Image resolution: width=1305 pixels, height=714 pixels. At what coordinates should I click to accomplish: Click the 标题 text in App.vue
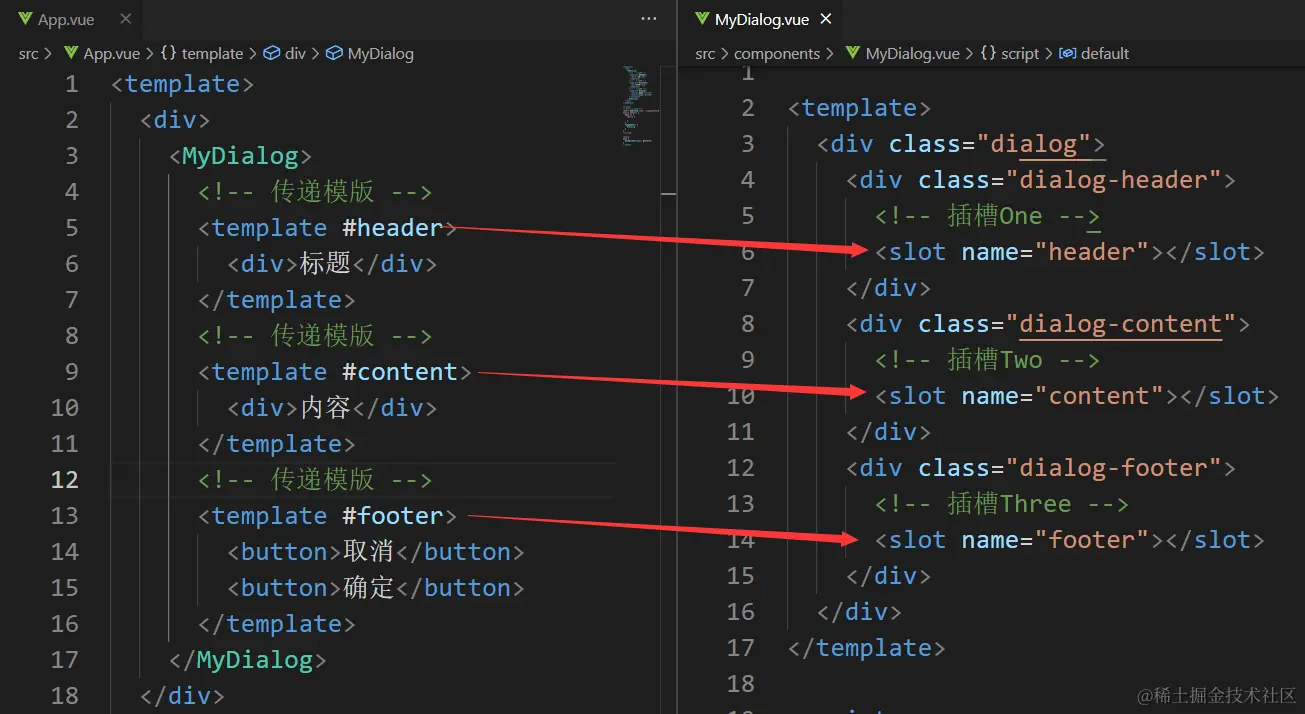pyautogui.click(x=325, y=264)
